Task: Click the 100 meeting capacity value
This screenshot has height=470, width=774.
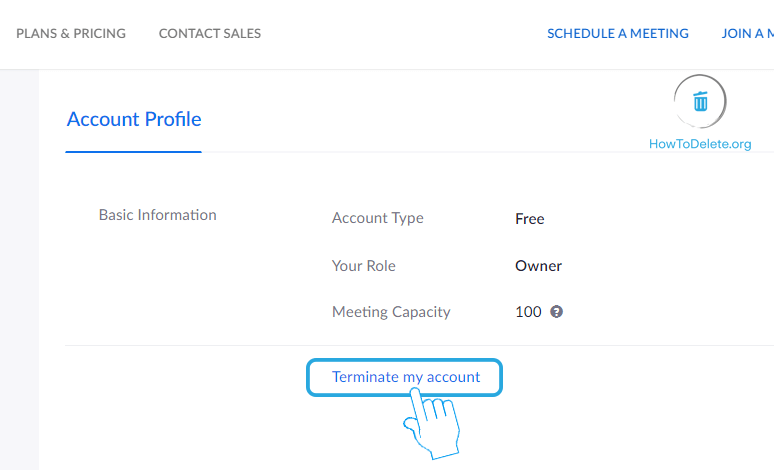Action: (528, 311)
